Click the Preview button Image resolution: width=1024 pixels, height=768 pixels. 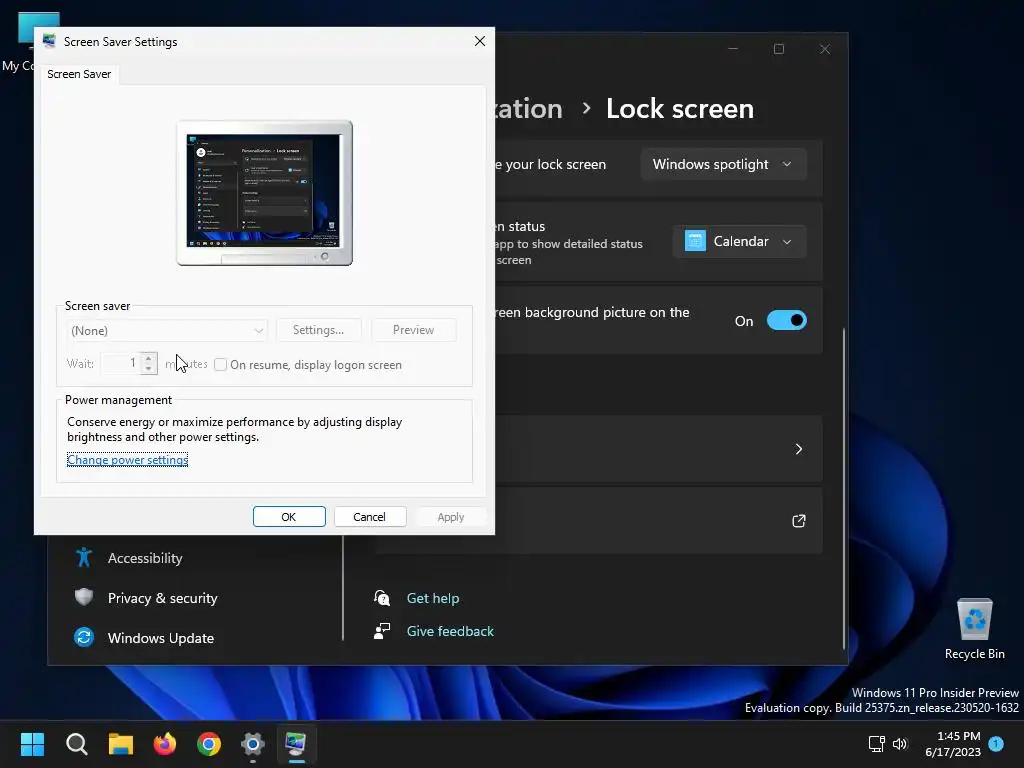(x=413, y=330)
